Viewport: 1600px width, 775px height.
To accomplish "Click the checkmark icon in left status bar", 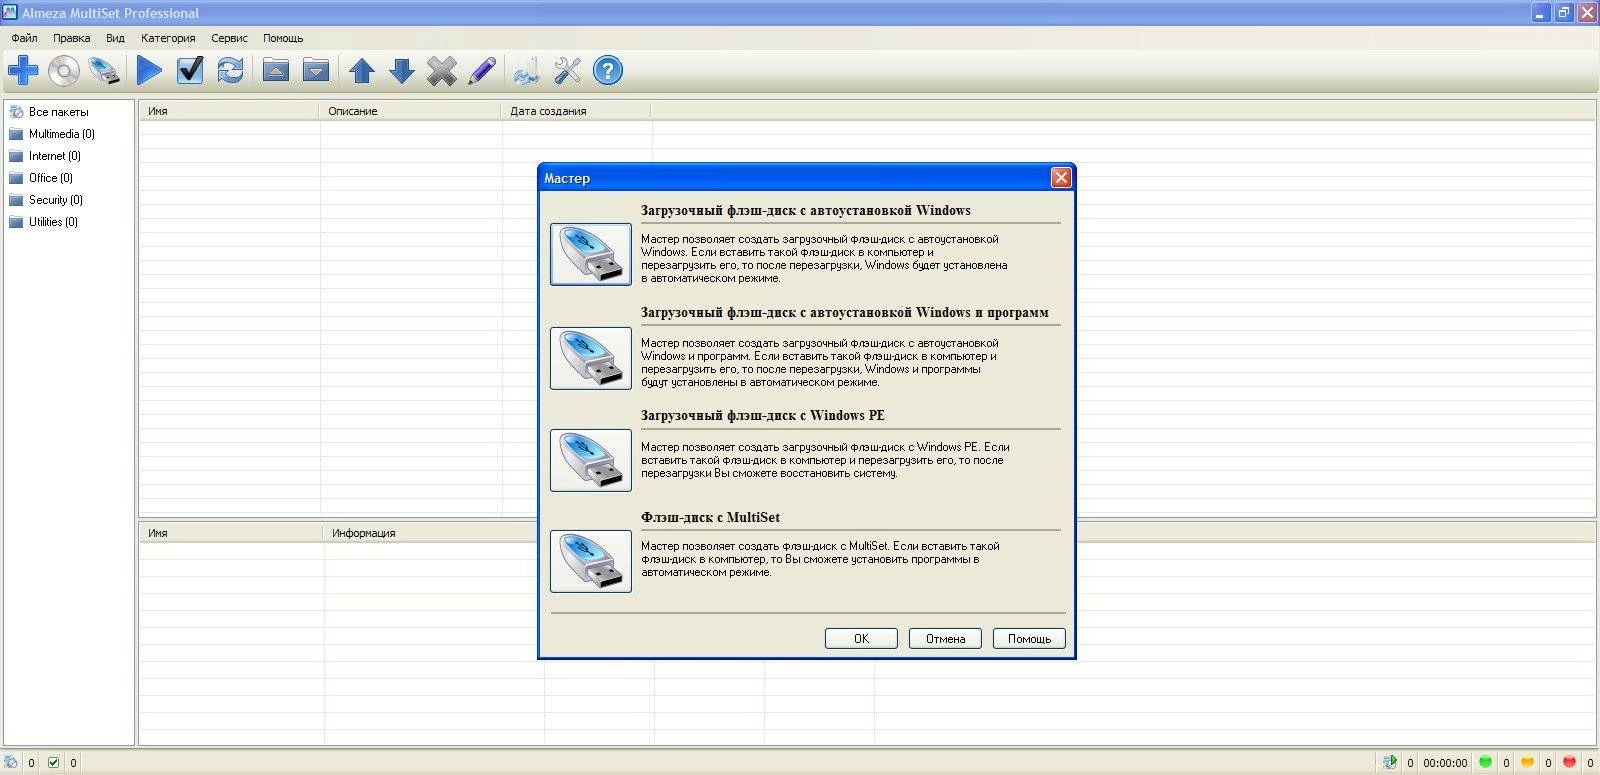I will point(53,762).
